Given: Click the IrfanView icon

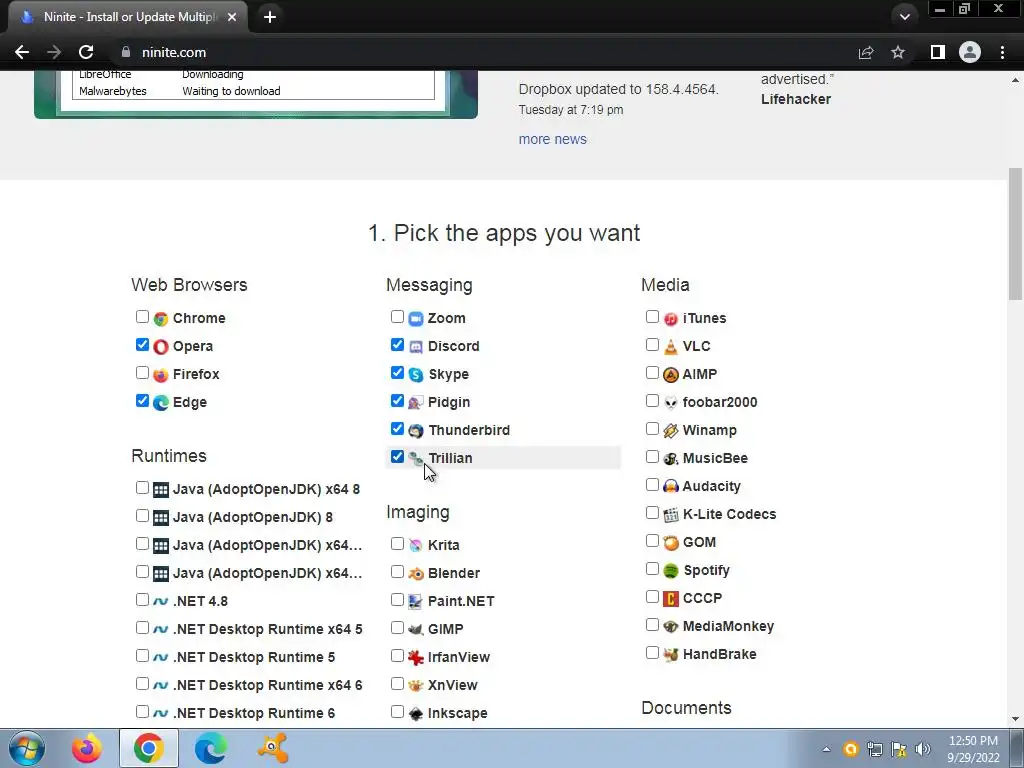Looking at the screenshot, I should (416, 658).
